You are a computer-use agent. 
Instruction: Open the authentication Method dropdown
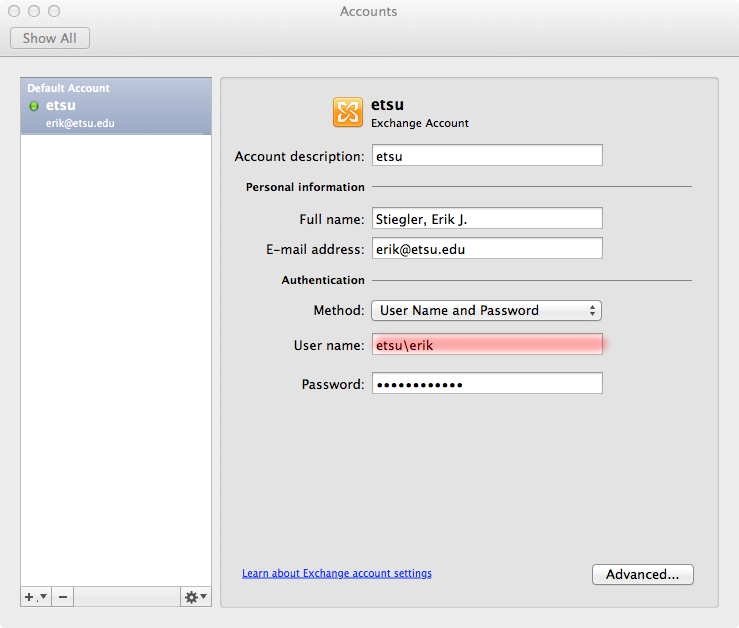[x=486, y=311]
